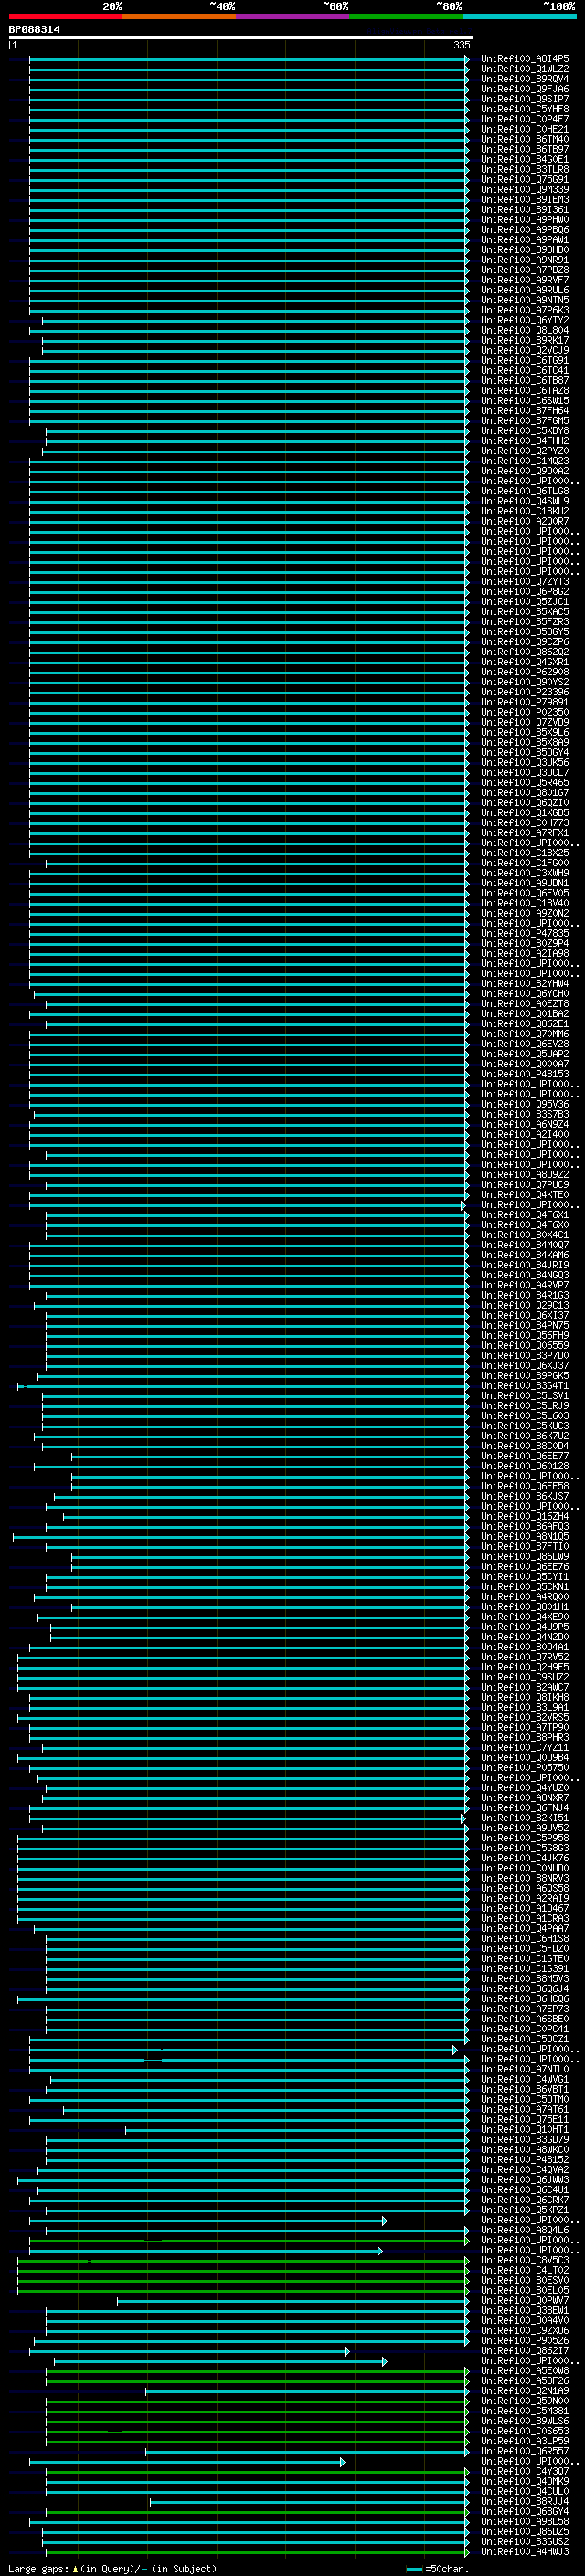Select hit label UniRef100_B6K7U2
The image size is (585, 2576).
click(x=525, y=1436)
